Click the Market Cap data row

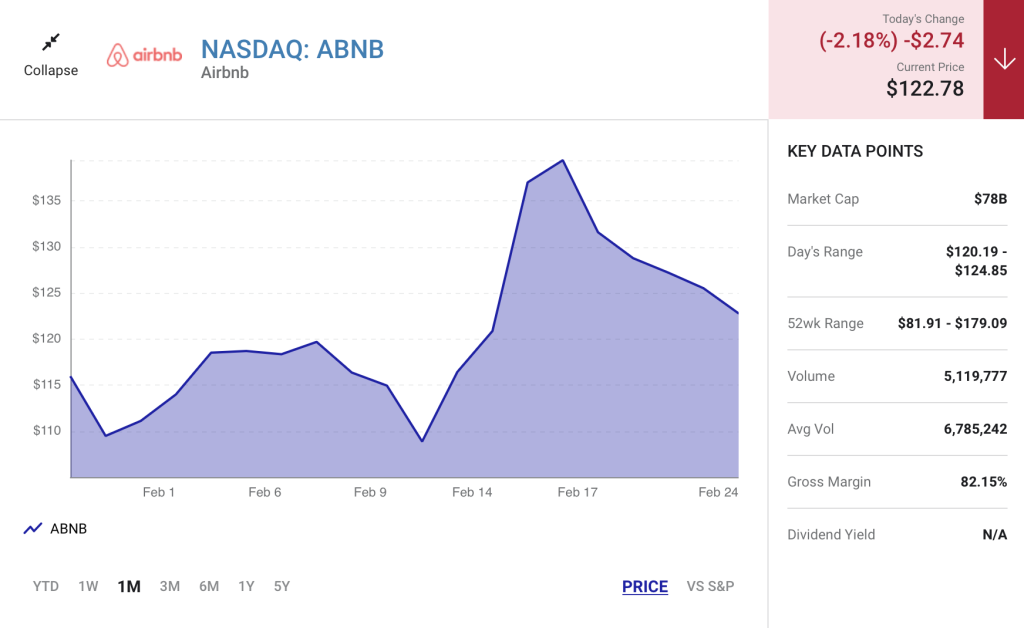(x=897, y=199)
